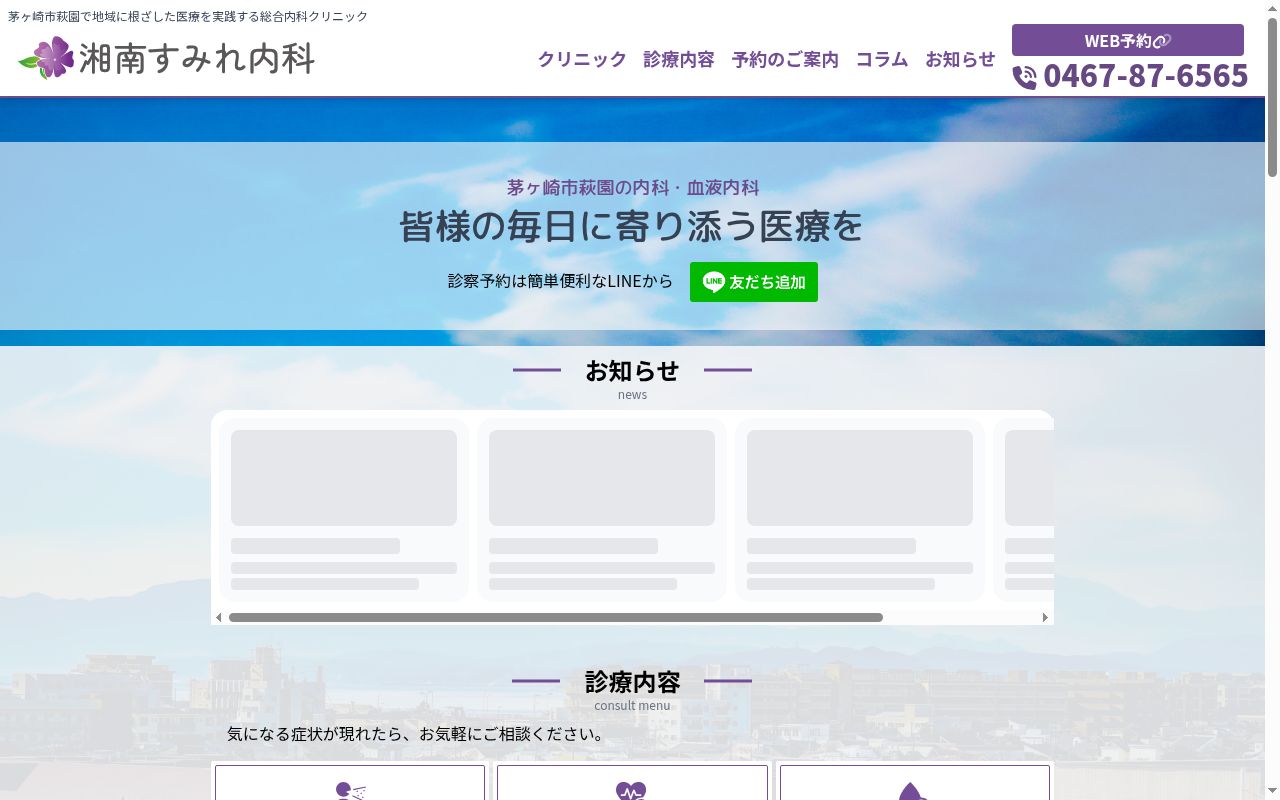
Task: Open the 予約のご案内 menu
Action: 785,59
